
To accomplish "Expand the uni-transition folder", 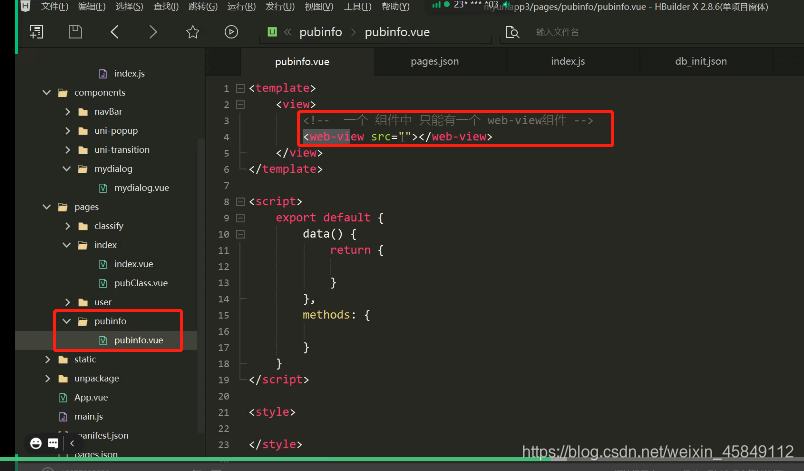I will tap(67, 150).
